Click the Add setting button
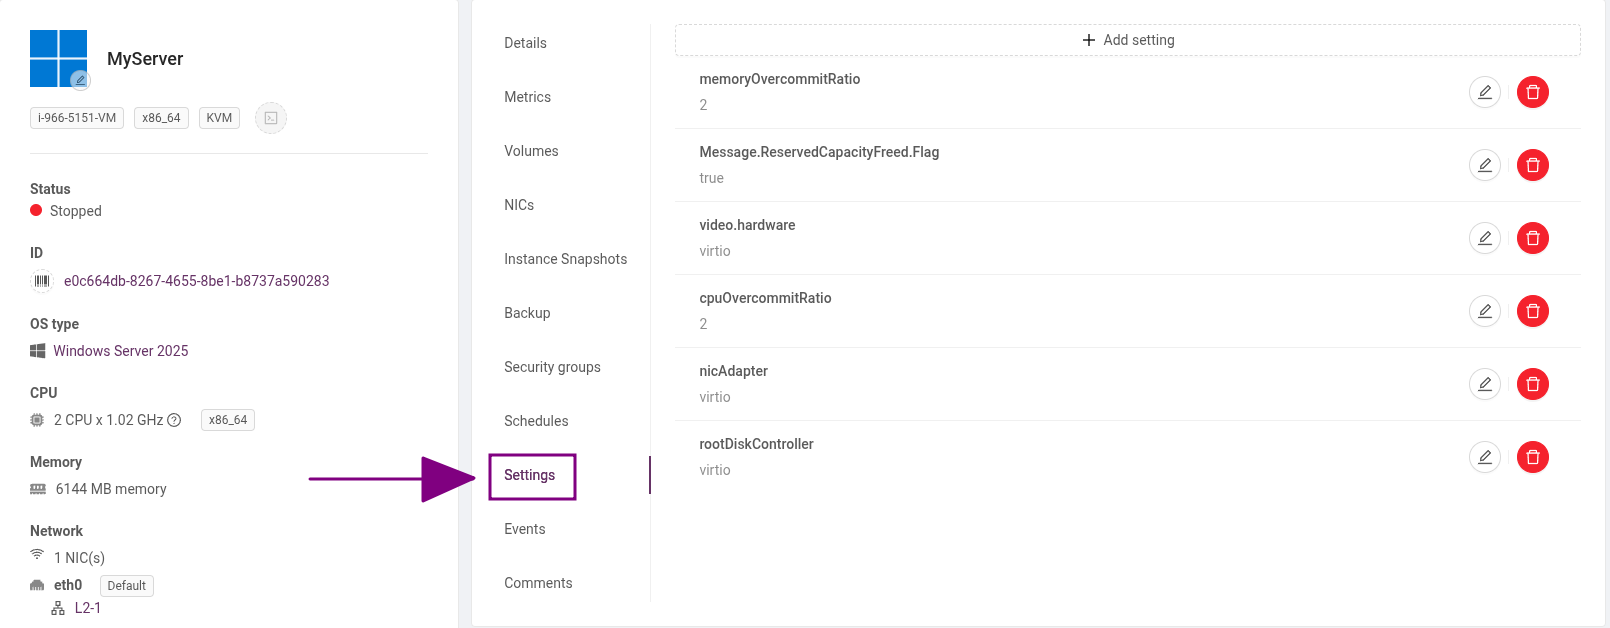Screen dimensions: 1610x628 (1128, 40)
